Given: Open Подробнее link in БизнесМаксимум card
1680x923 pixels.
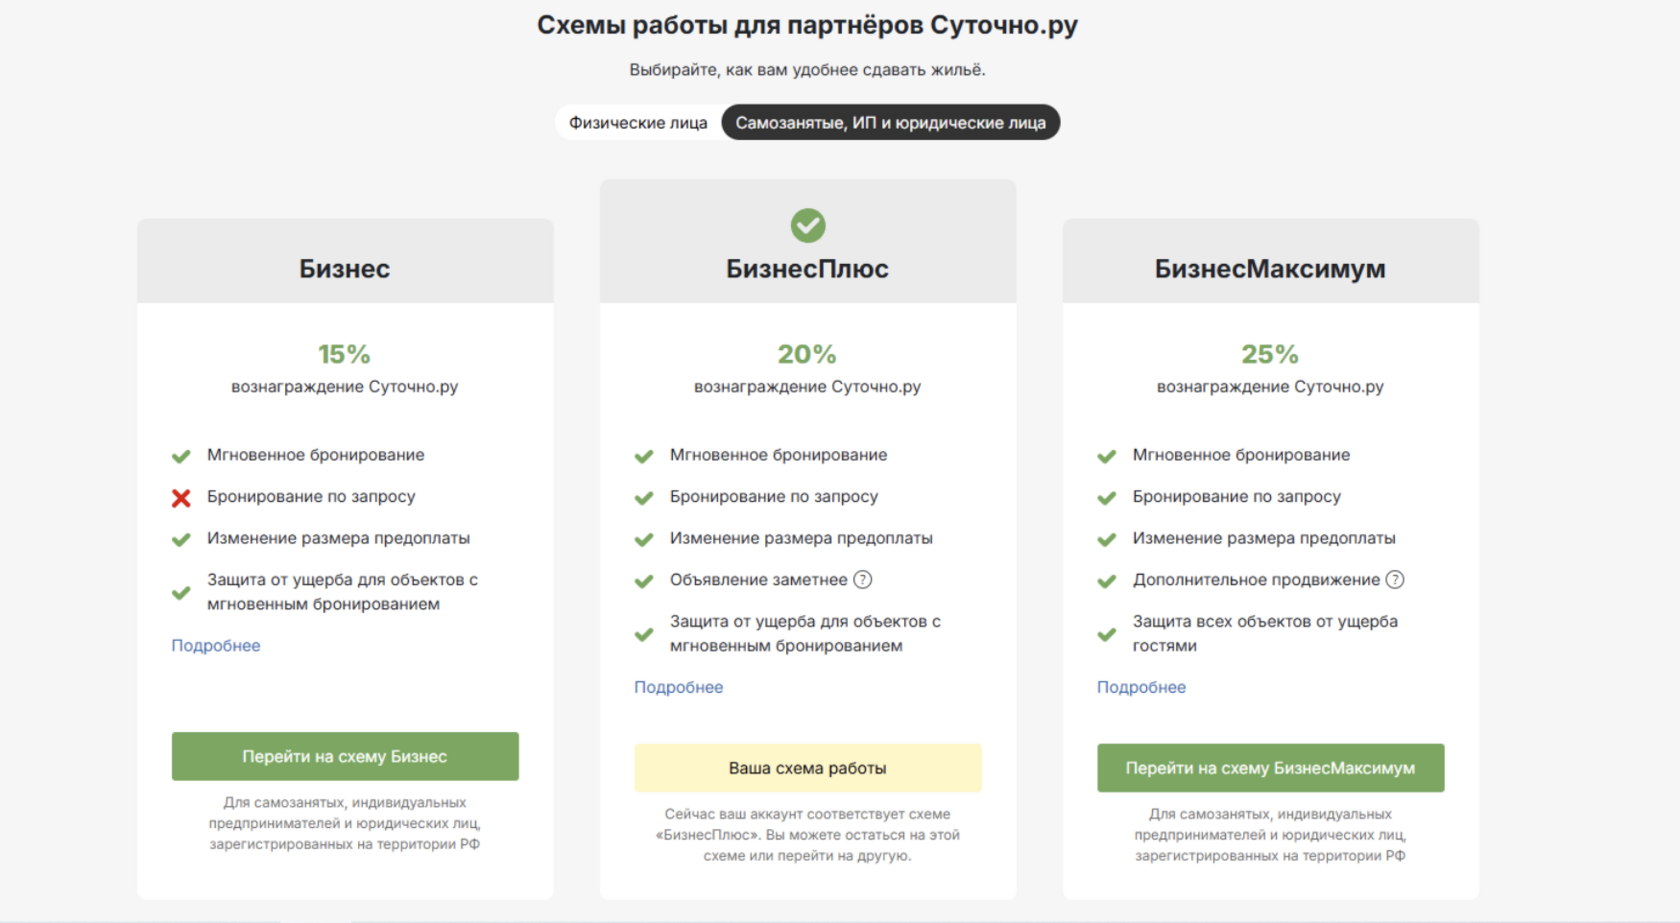Looking at the screenshot, I should coord(1141,688).
